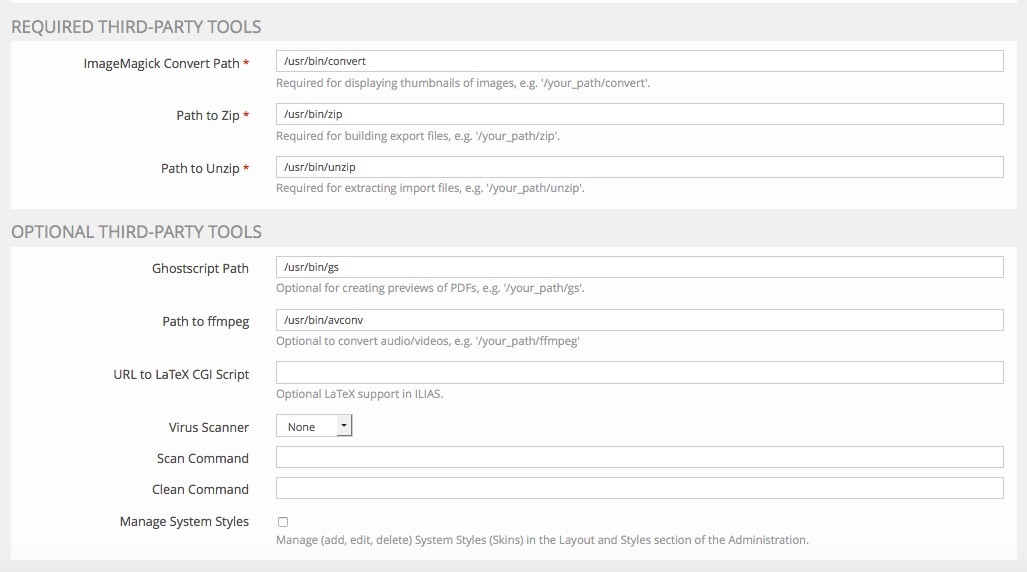Click the Required Third-Party Tools heading
Screen dimensions: 1027x572
tap(136, 27)
